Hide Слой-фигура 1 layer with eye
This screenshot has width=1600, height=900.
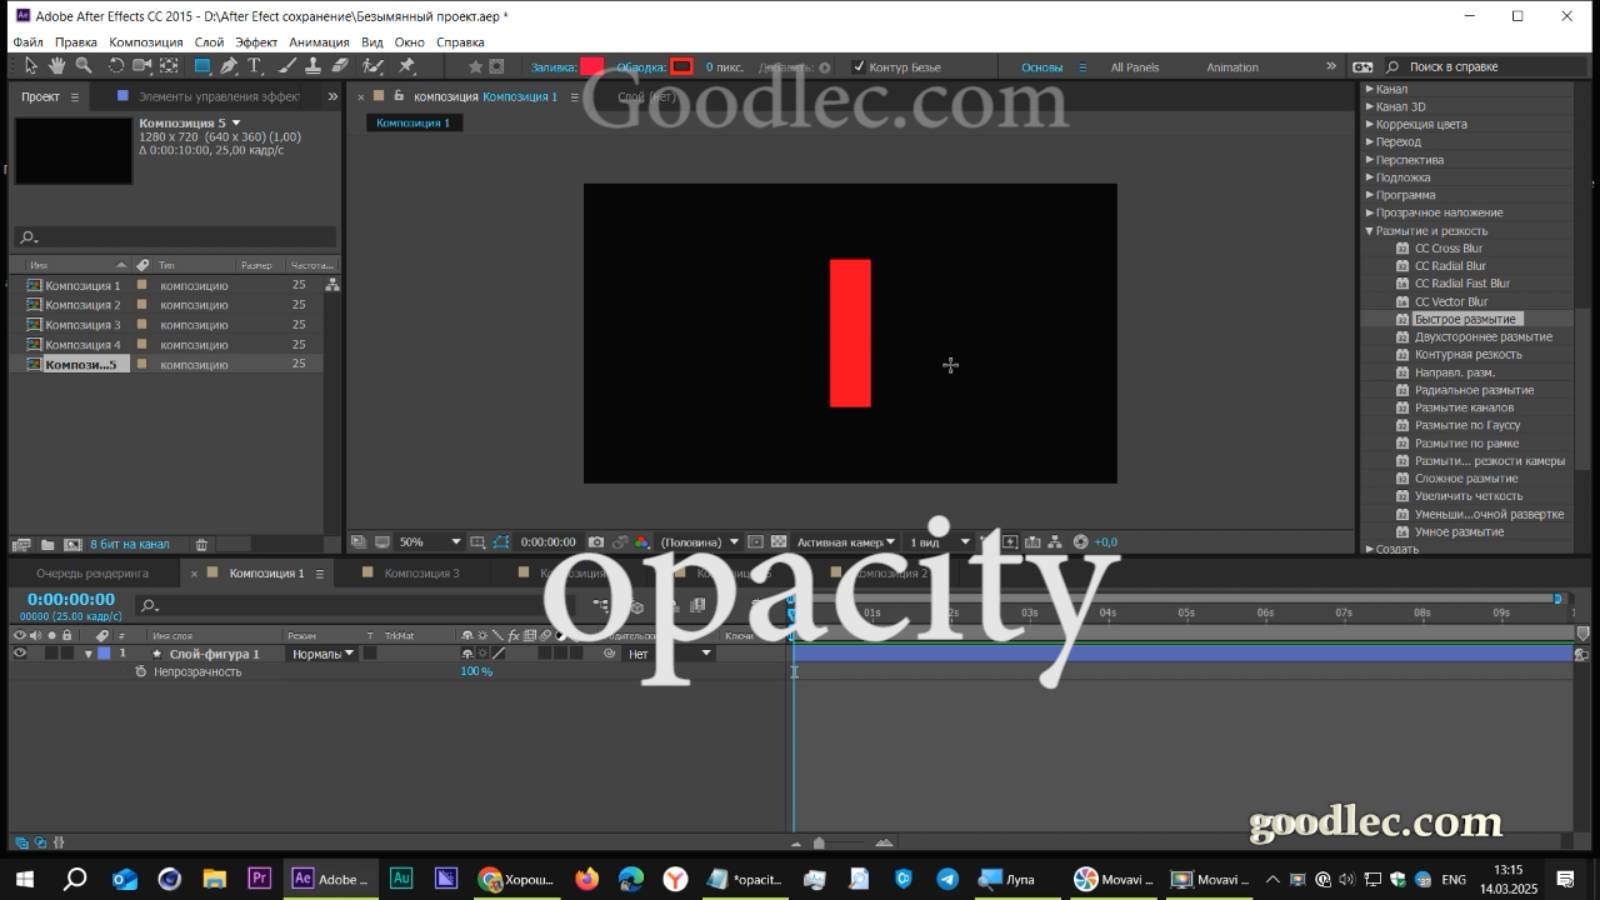(x=19, y=653)
